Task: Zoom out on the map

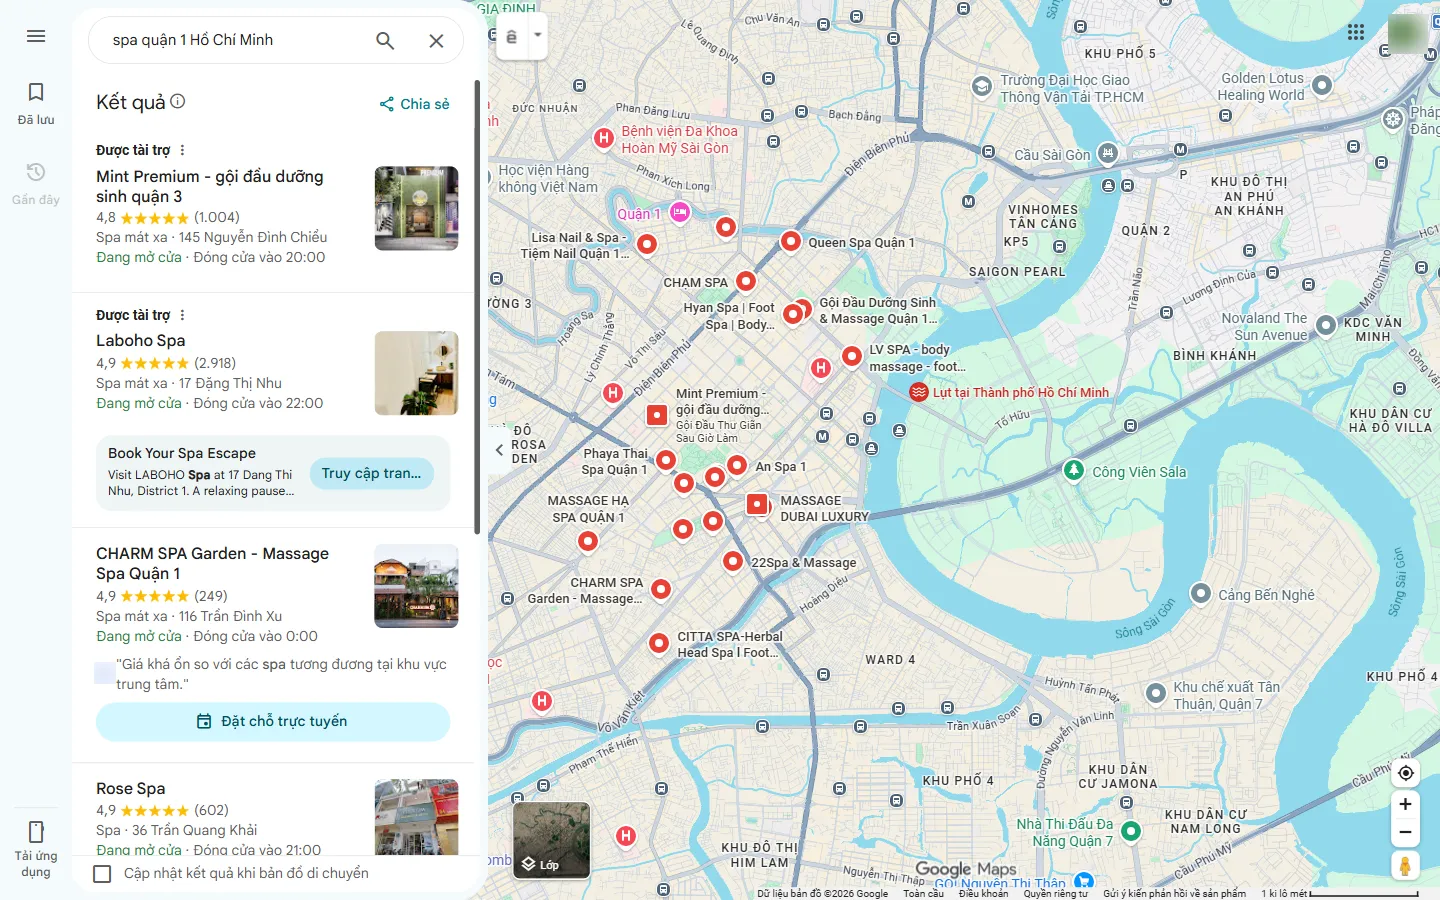Action: 1405,832
